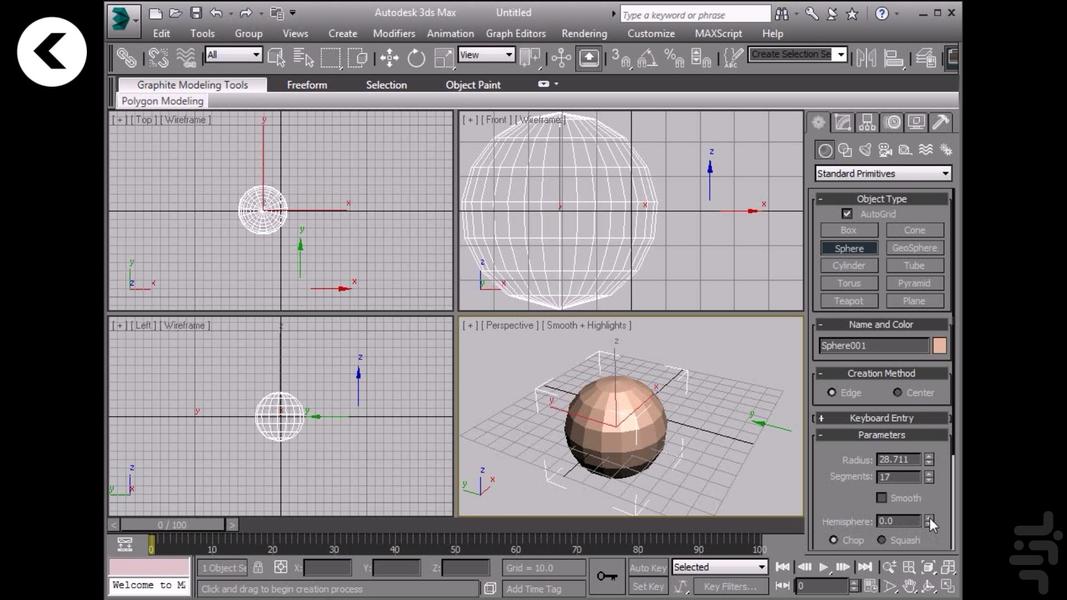
Task: Open the Standard Primitives dropdown
Action: (x=882, y=172)
